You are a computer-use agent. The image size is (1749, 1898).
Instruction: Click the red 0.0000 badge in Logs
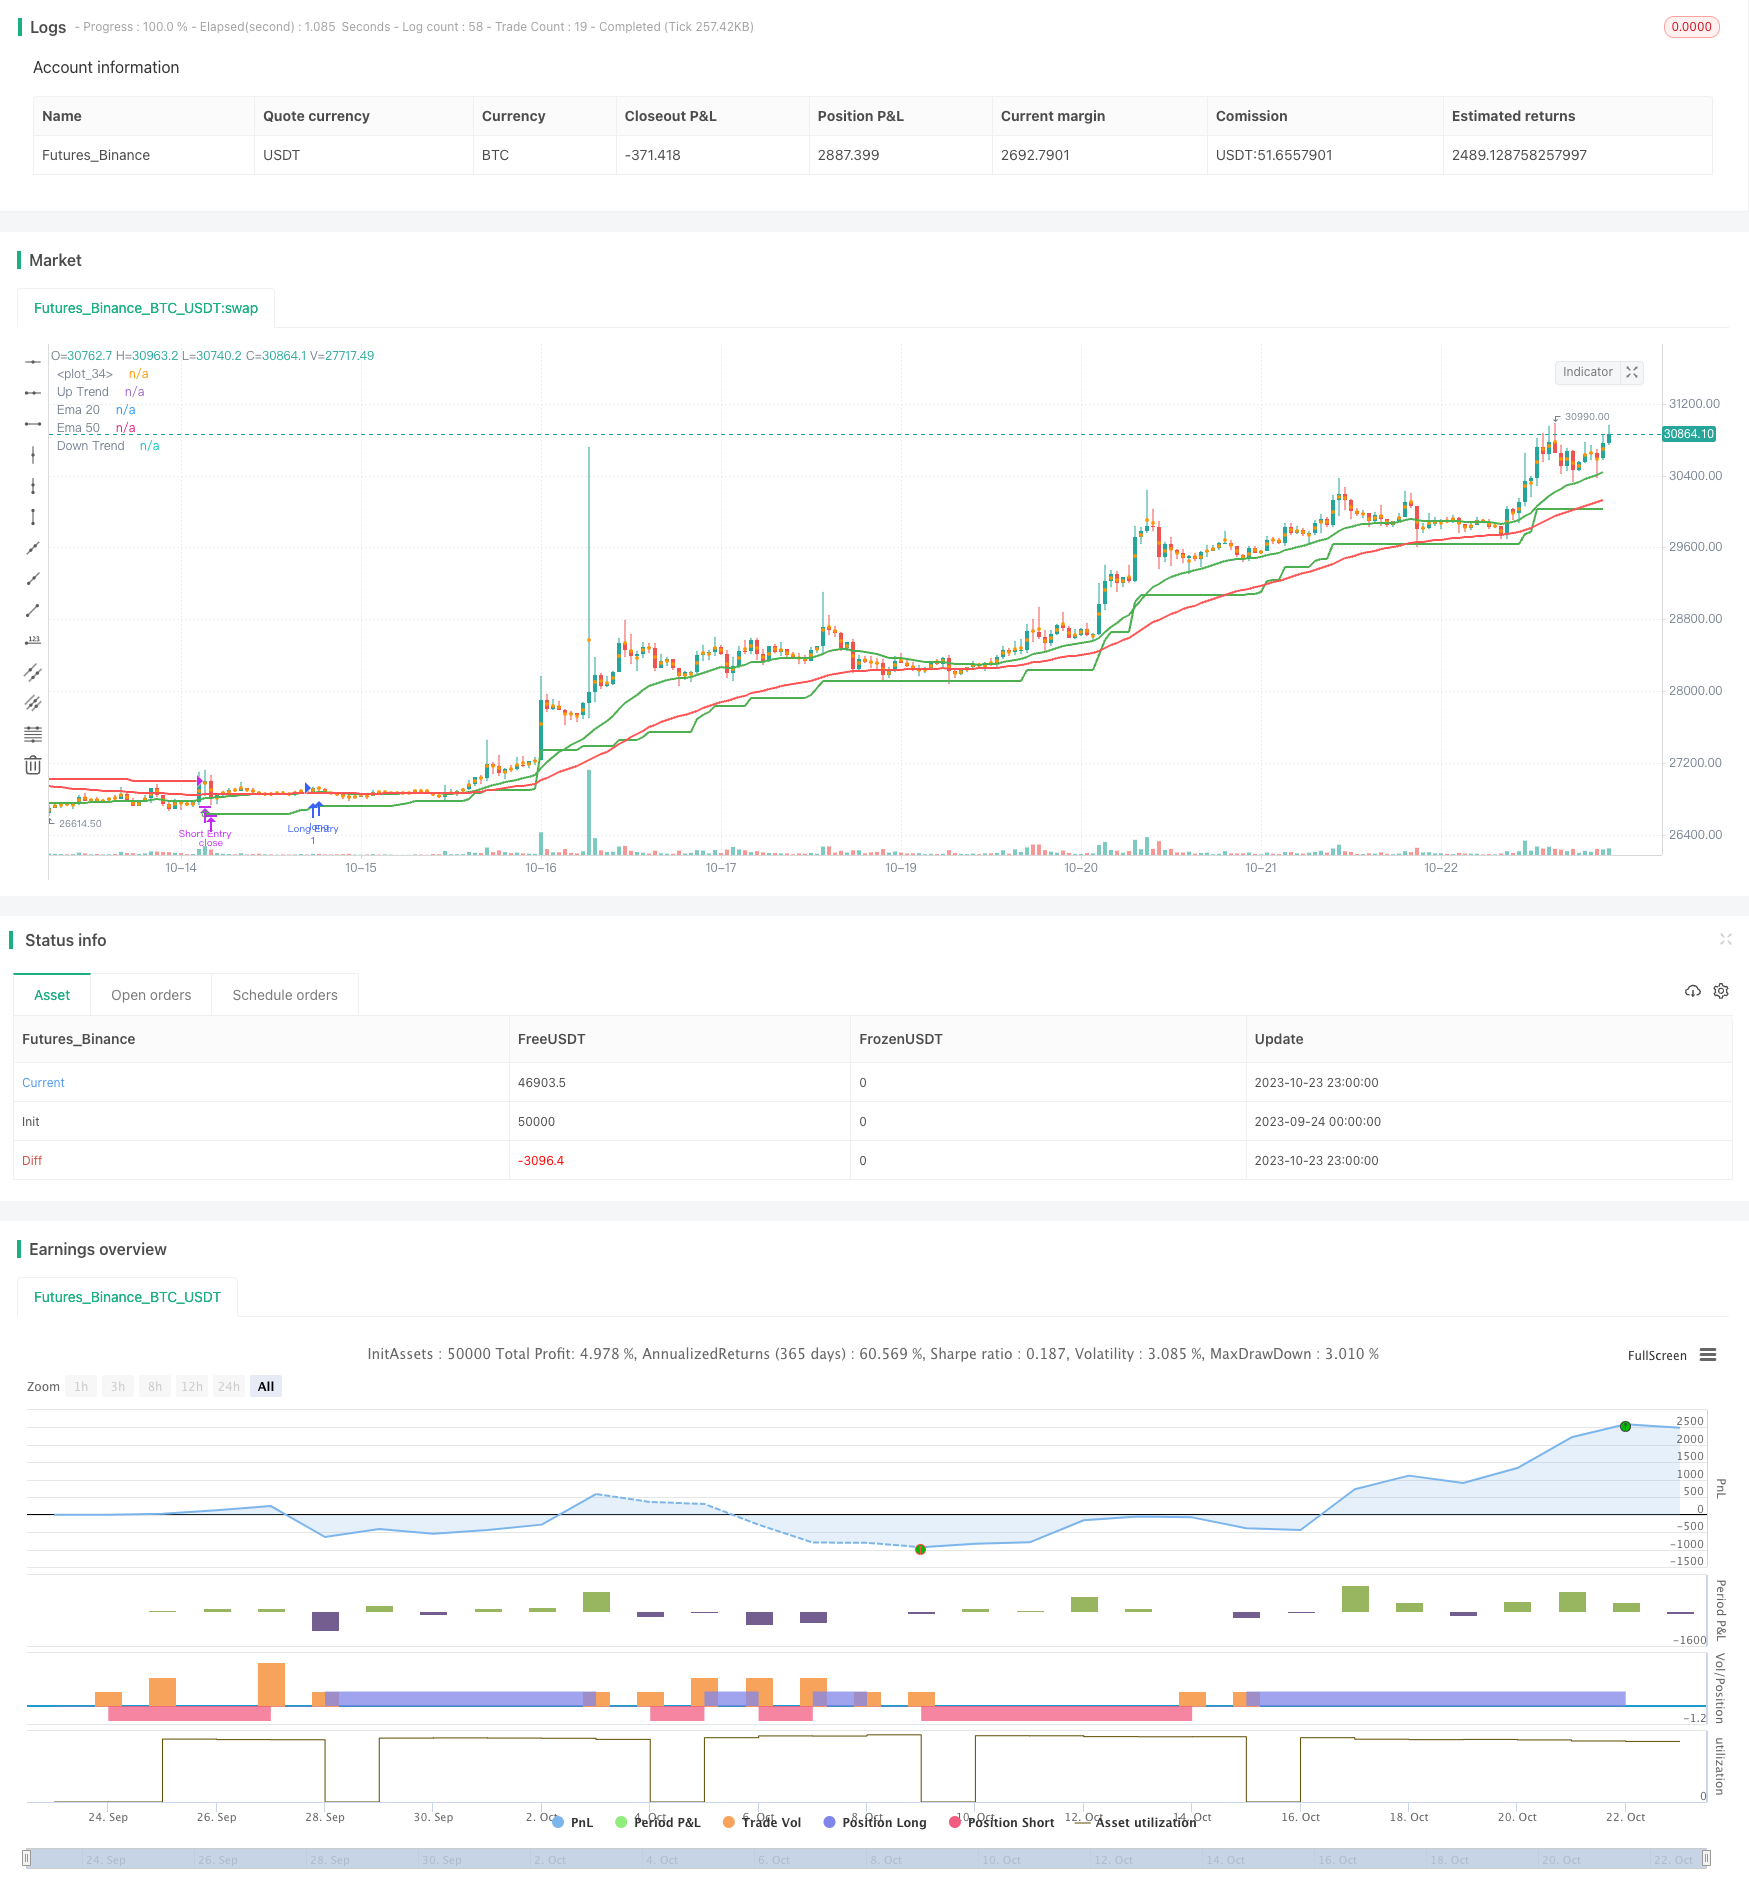click(x=1691, y=27)
